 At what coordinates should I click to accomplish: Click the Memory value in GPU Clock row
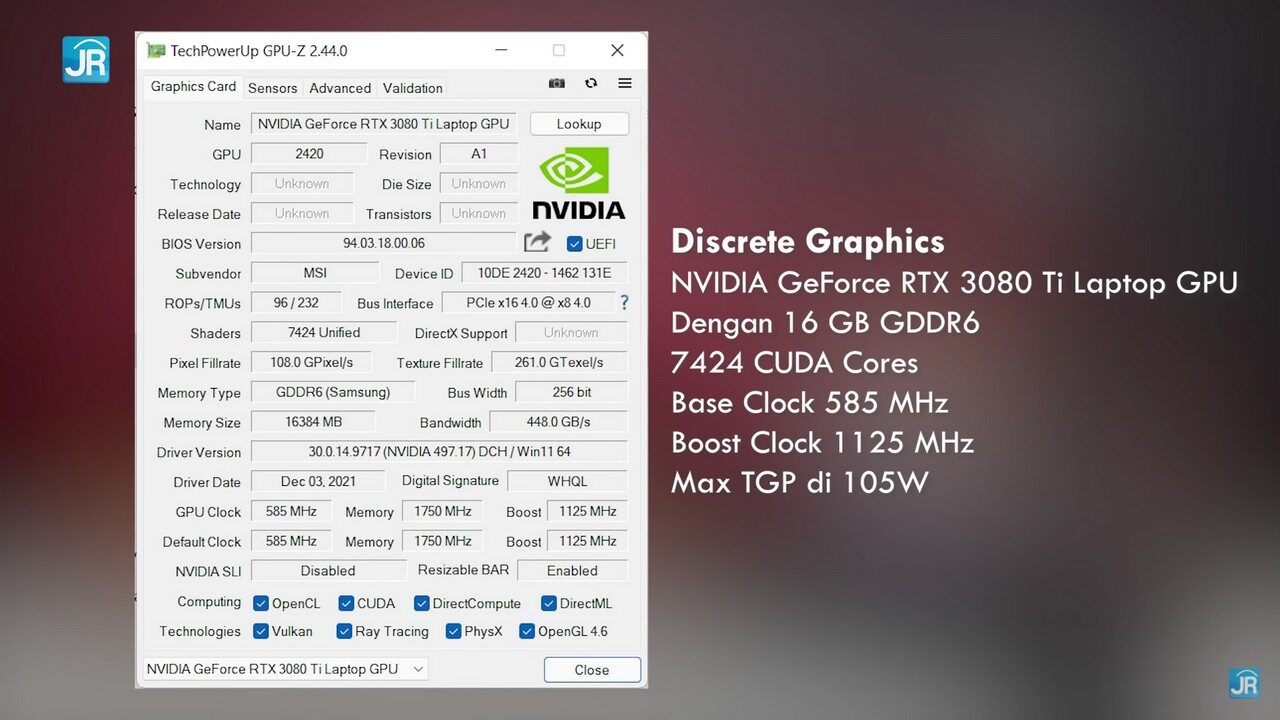[442, 512]
